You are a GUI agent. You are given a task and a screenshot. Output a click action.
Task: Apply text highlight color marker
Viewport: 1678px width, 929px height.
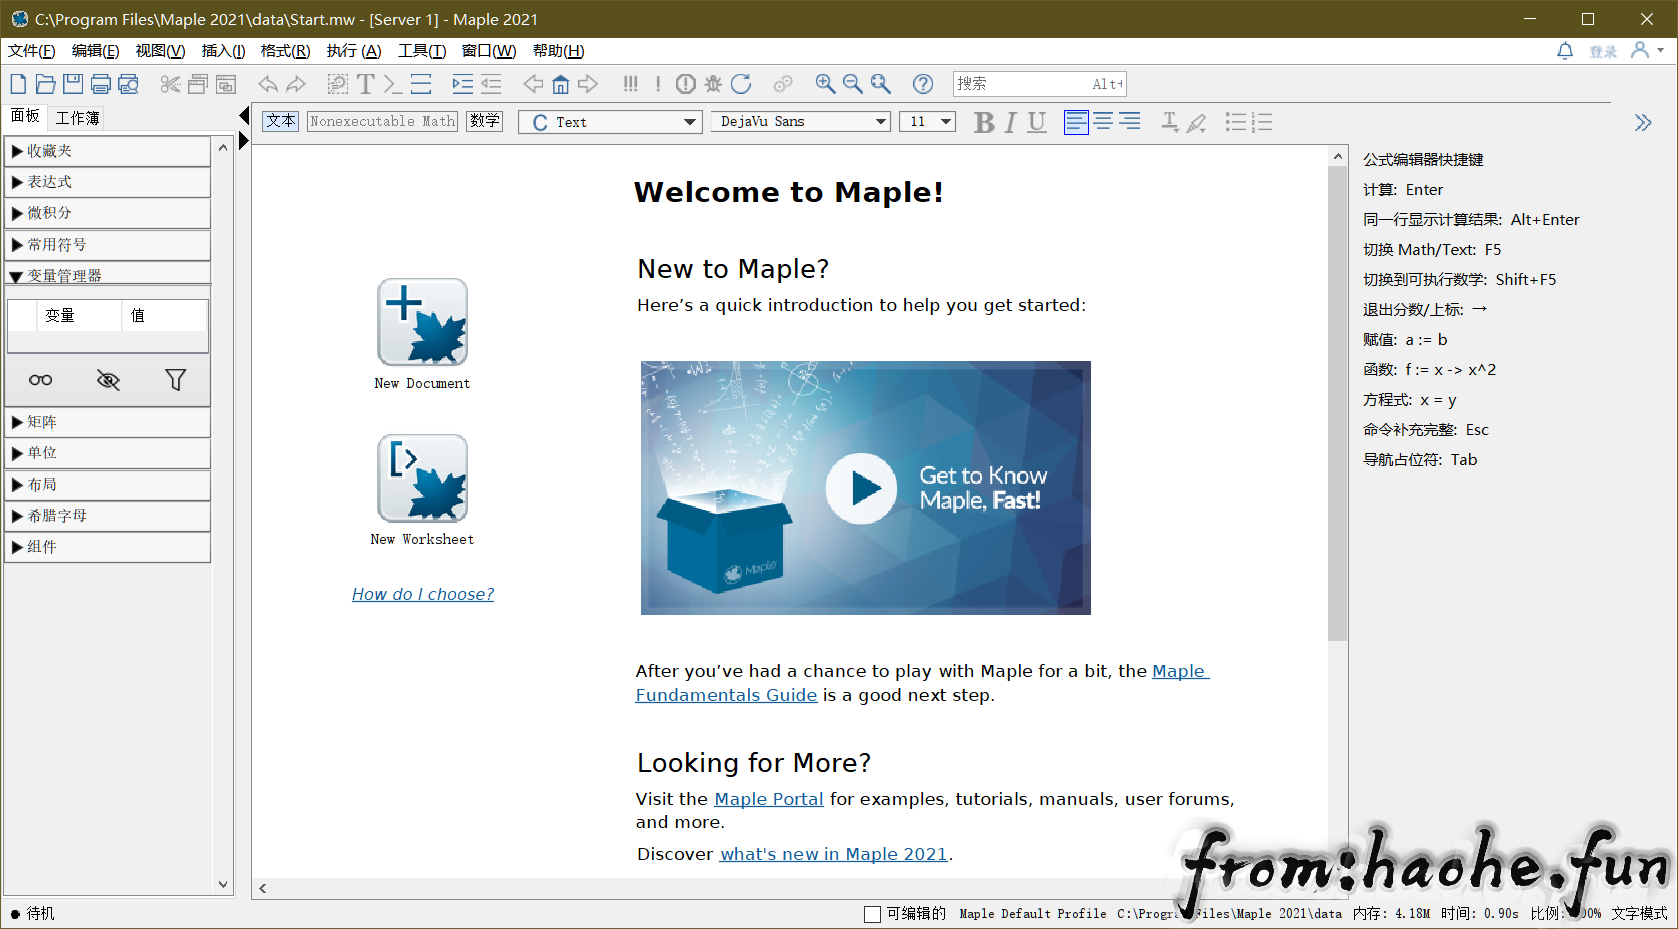[1196, 122]
